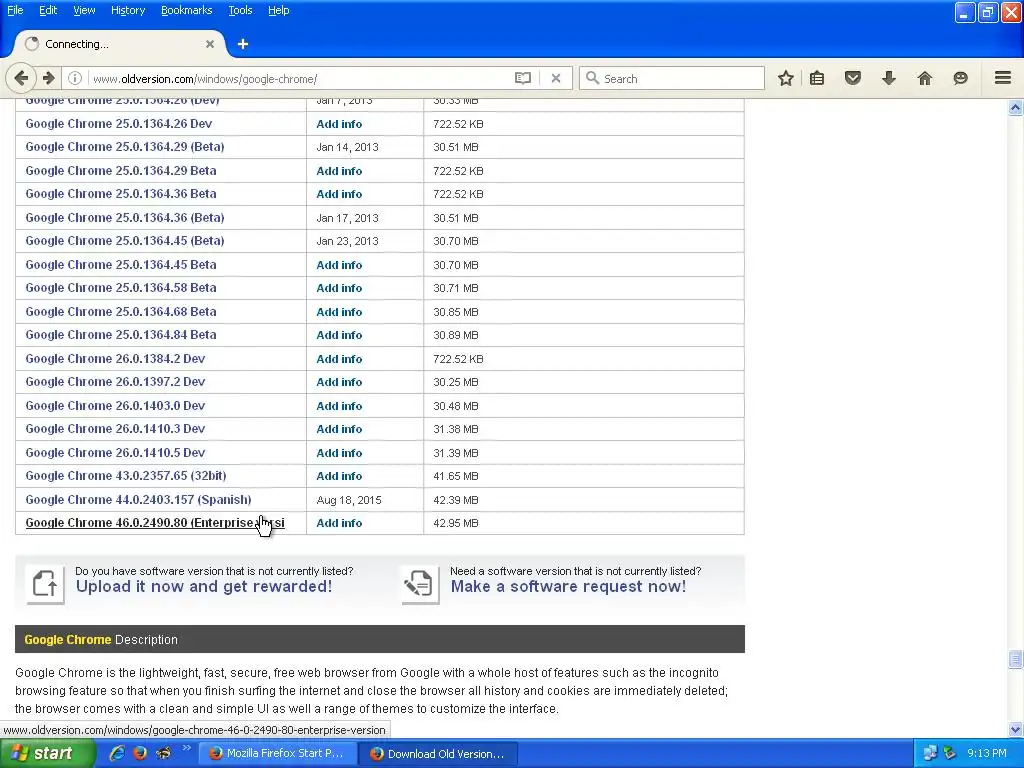Image resolution: width=1024 pixels, height=768 pixels.
Task: Open the Edit menu
Action: pos(48,10)
